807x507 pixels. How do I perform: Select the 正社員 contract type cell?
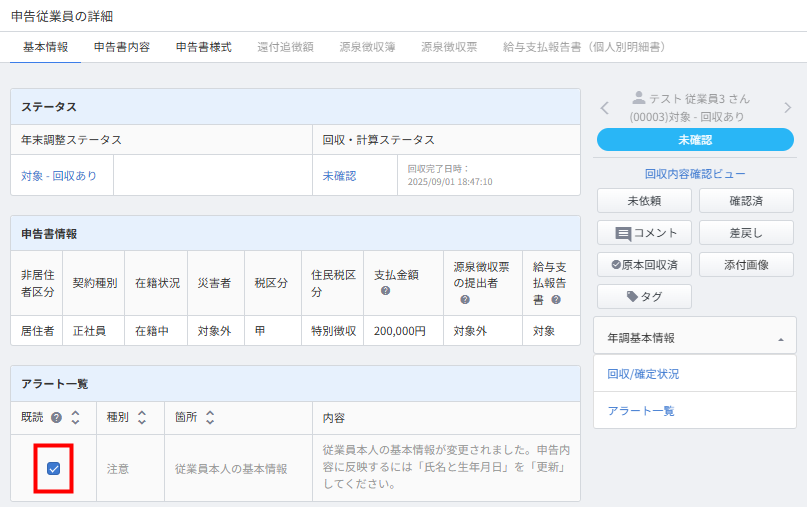pos(93,331)
